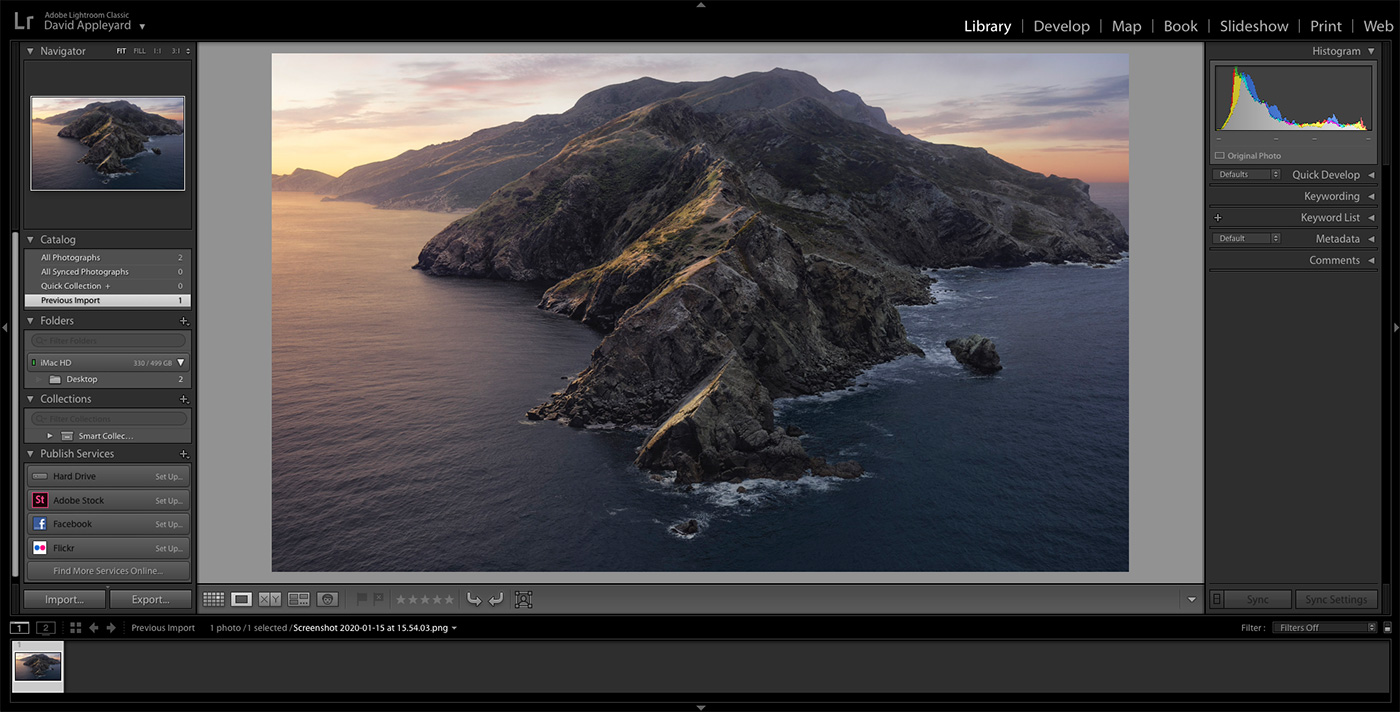
Task: Select Loupe view icon in toolbar
Action: (241, 599)
